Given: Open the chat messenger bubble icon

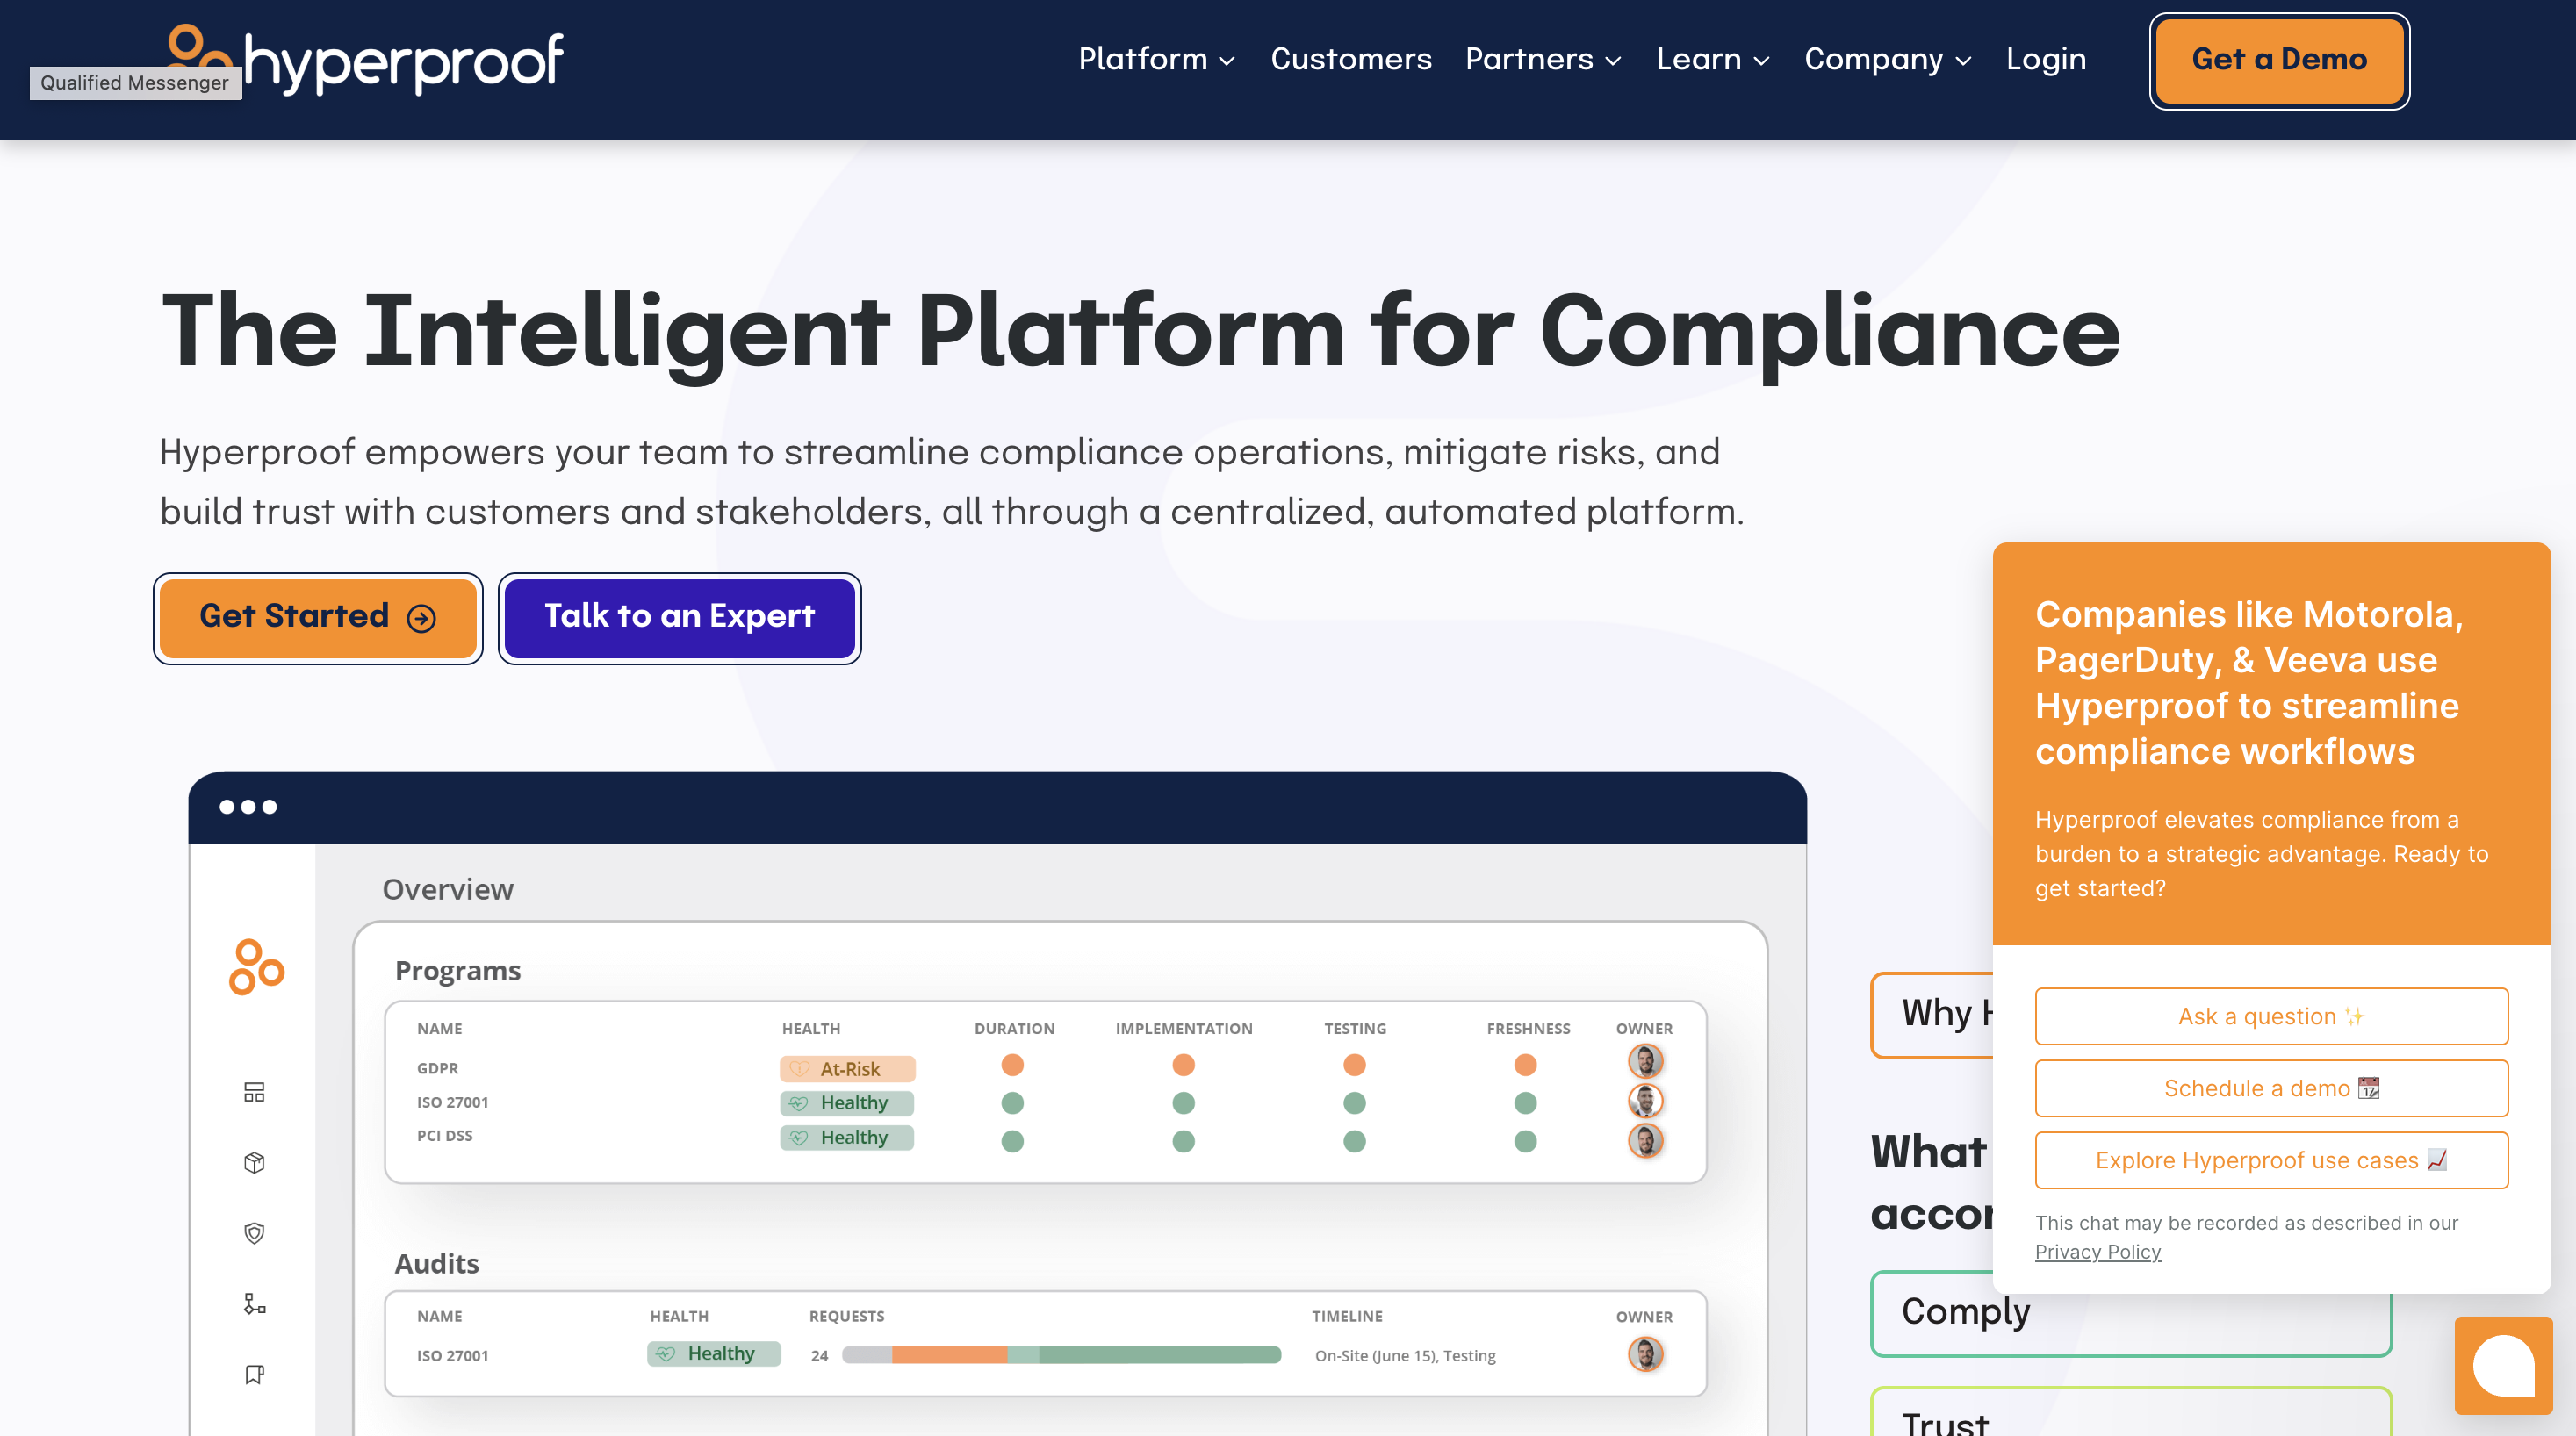Looking at the screenshot, I should click(x=2503, y=1365).
